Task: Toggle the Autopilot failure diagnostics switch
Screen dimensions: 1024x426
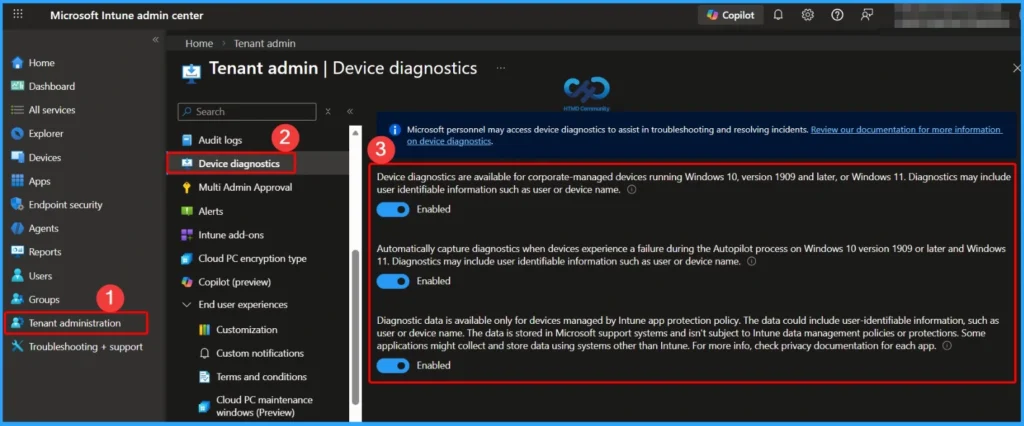Action: click(x=393, y=281)
